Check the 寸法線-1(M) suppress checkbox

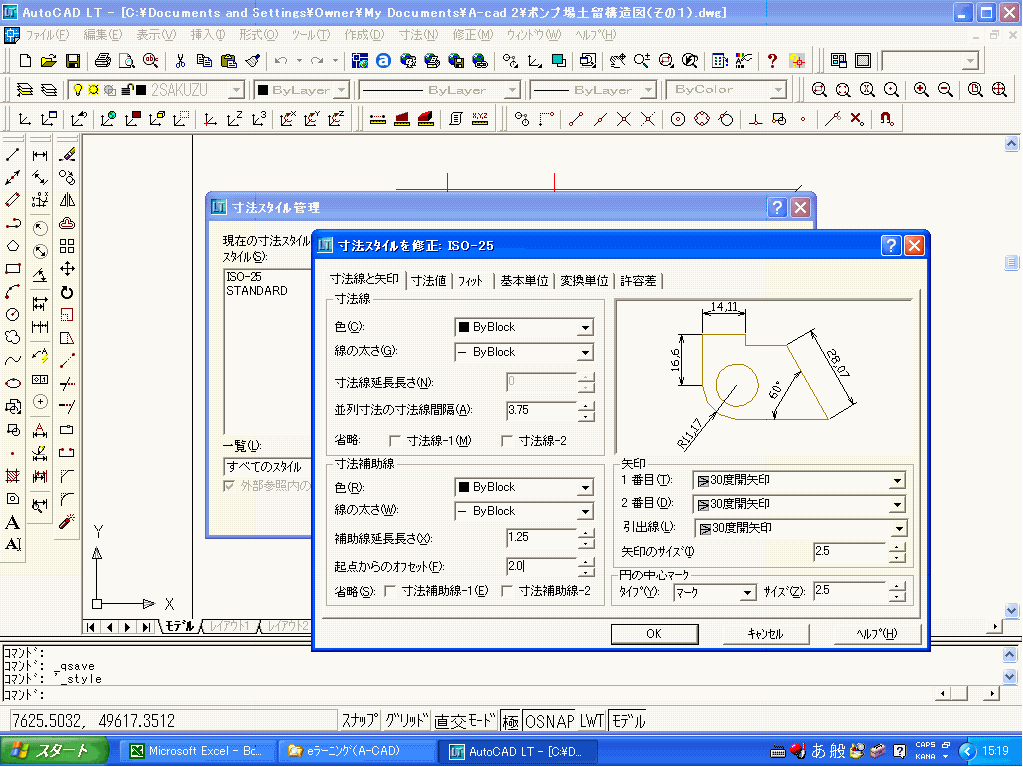395,441
